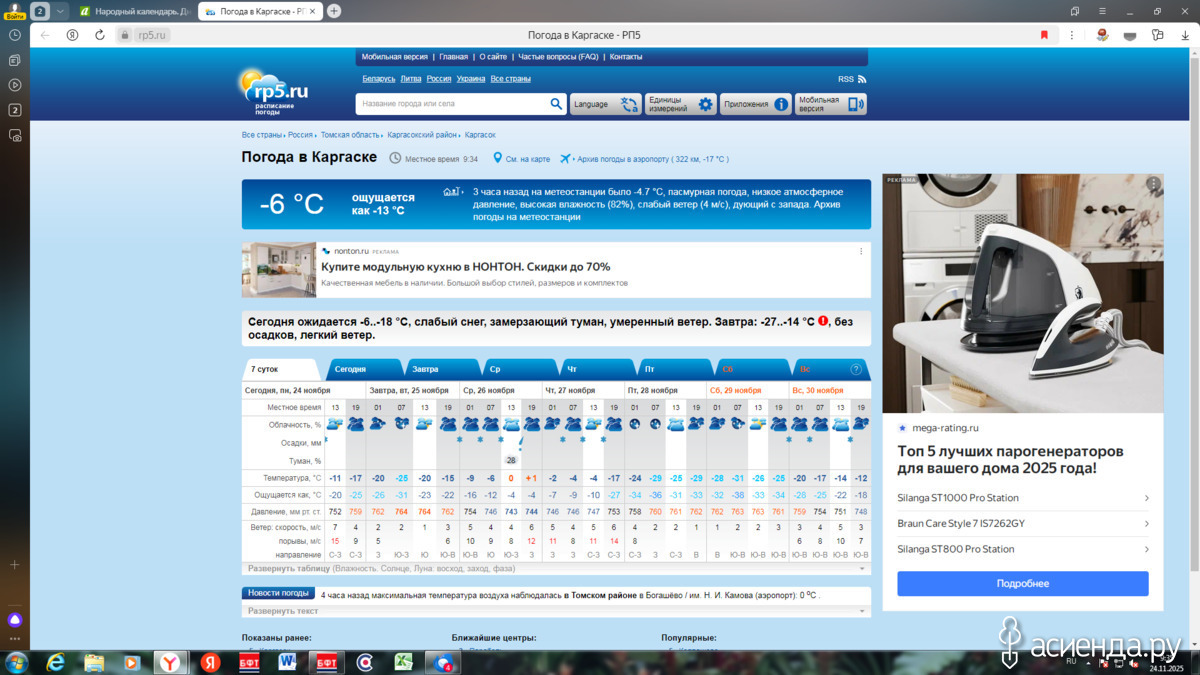Click the red bookmark icon in address bar
1200x675 pixels.
1044,35
